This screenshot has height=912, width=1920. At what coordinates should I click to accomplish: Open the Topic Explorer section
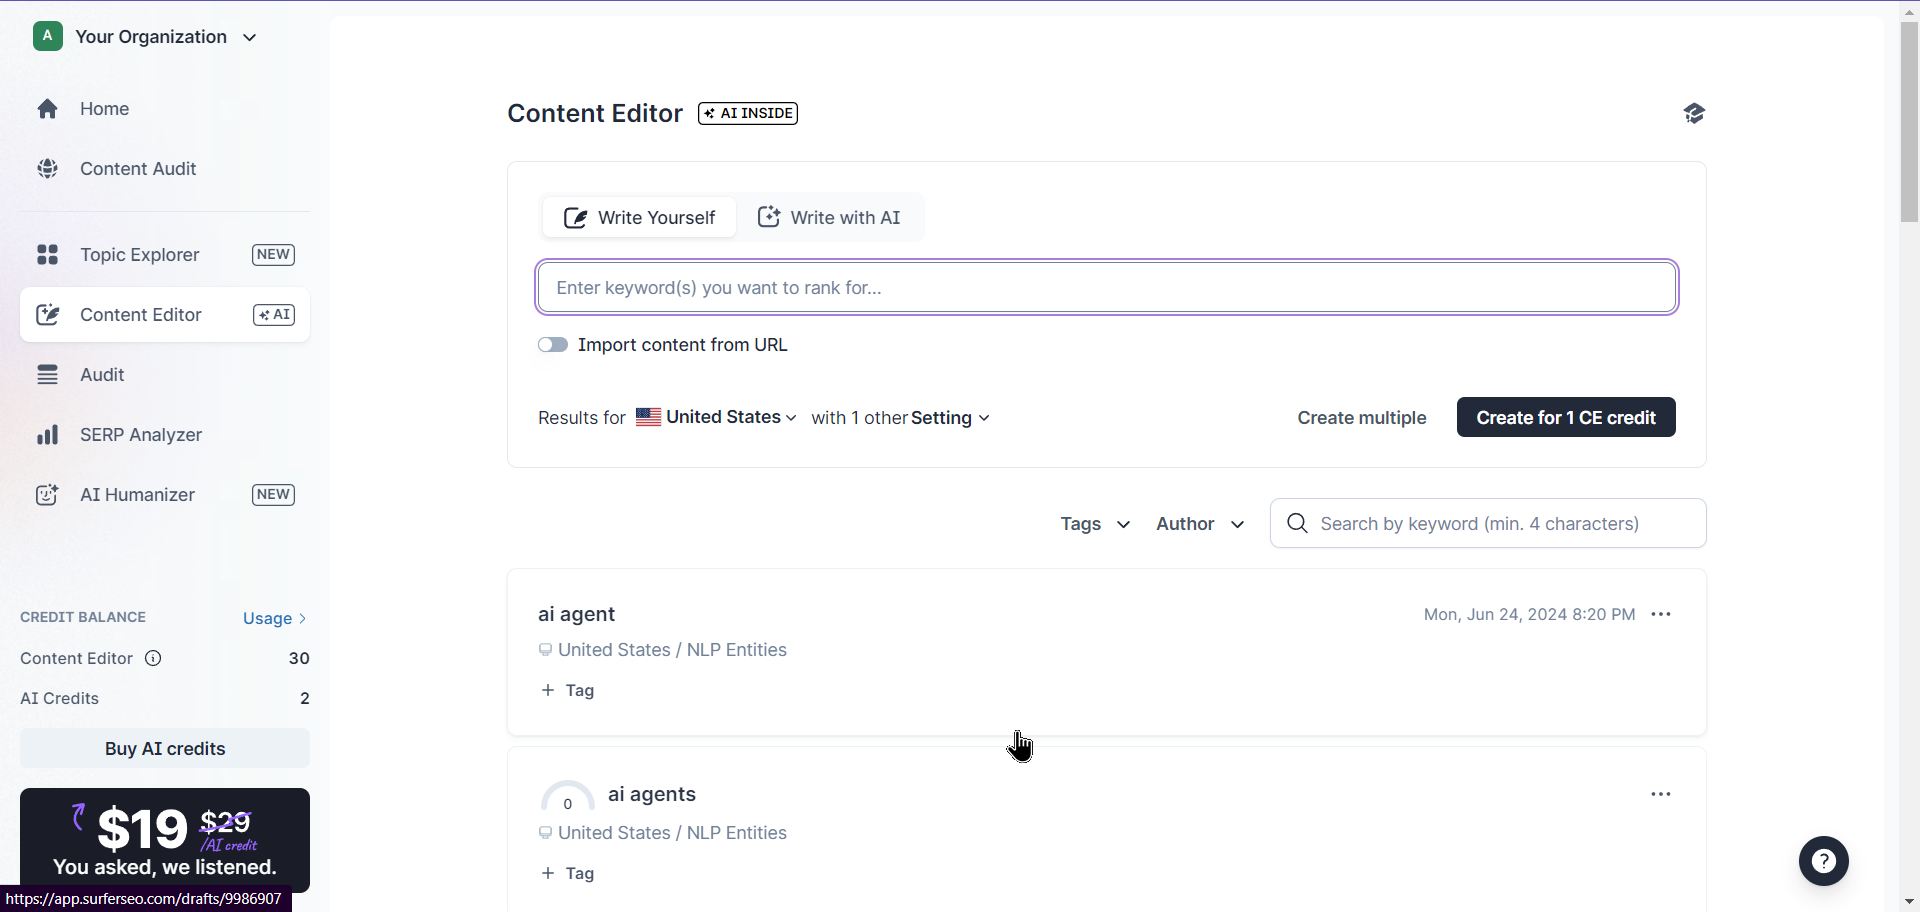pos(140,255)
